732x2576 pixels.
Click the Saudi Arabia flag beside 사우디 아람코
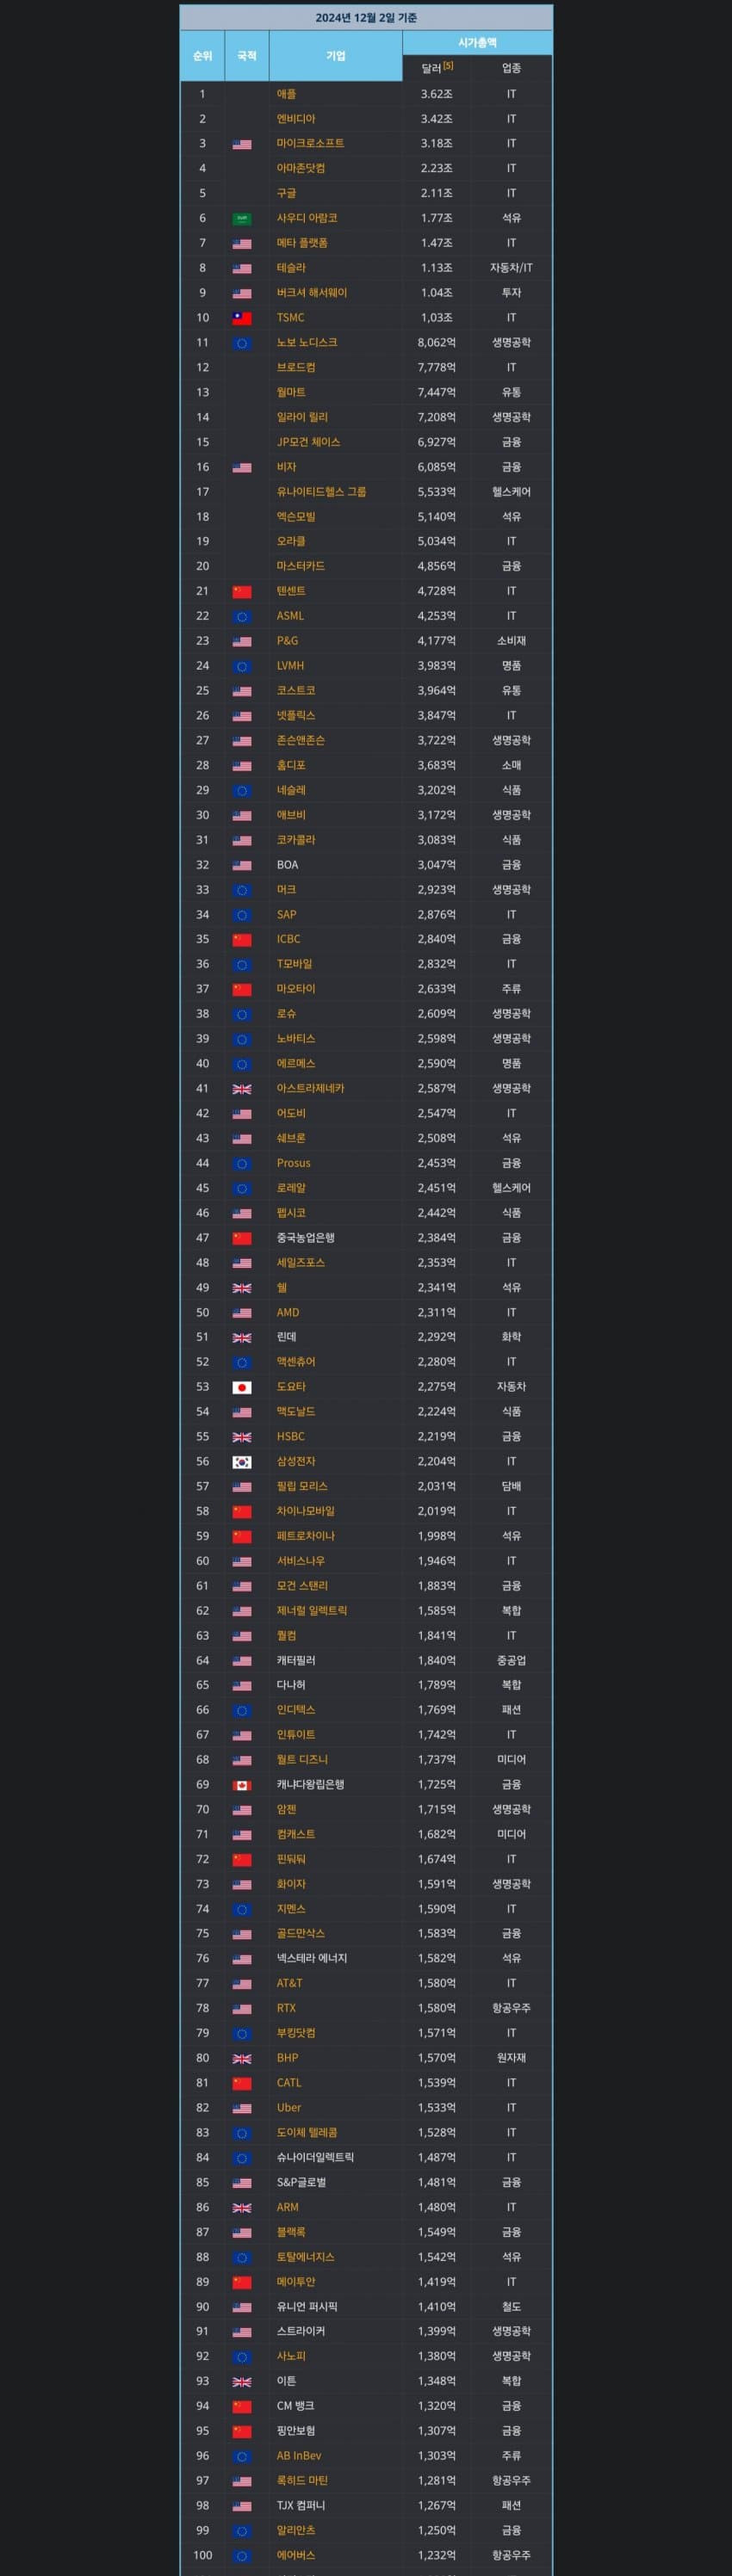coord(242,218)
